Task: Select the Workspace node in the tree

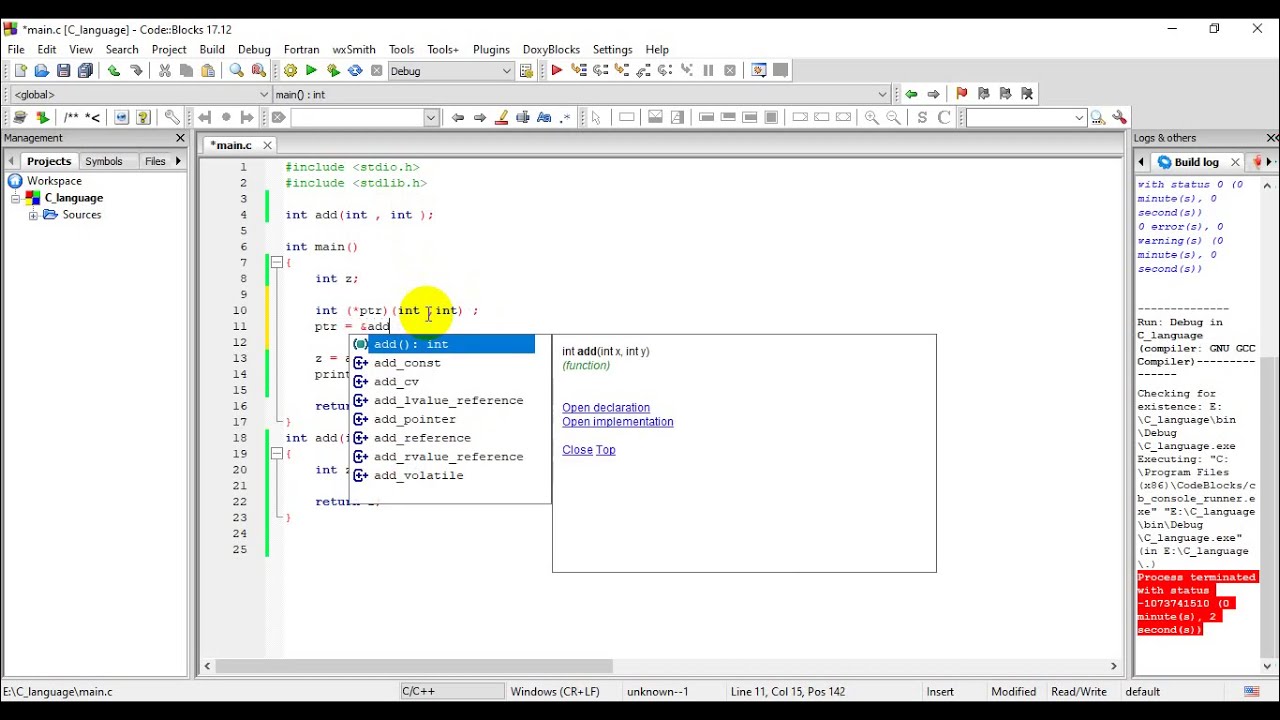Action: (54, 181)
